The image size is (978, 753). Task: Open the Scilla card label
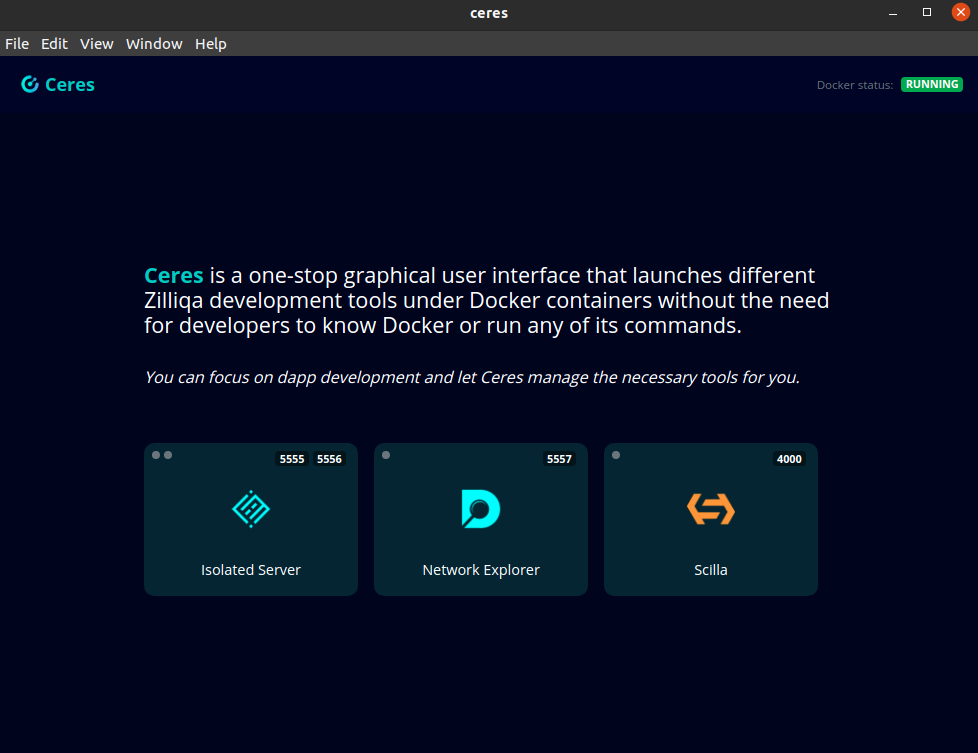click(x=711, y=570)
